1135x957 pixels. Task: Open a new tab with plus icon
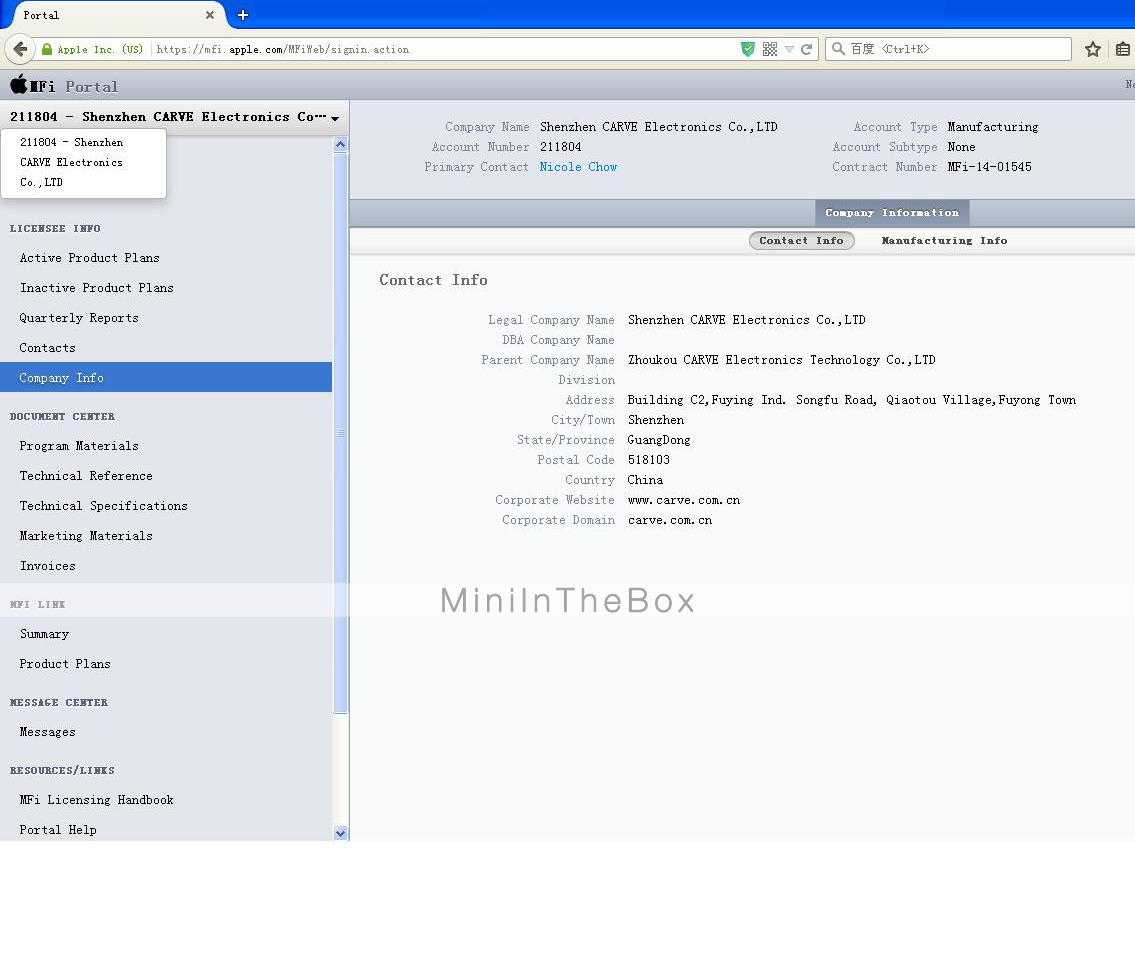243,15
